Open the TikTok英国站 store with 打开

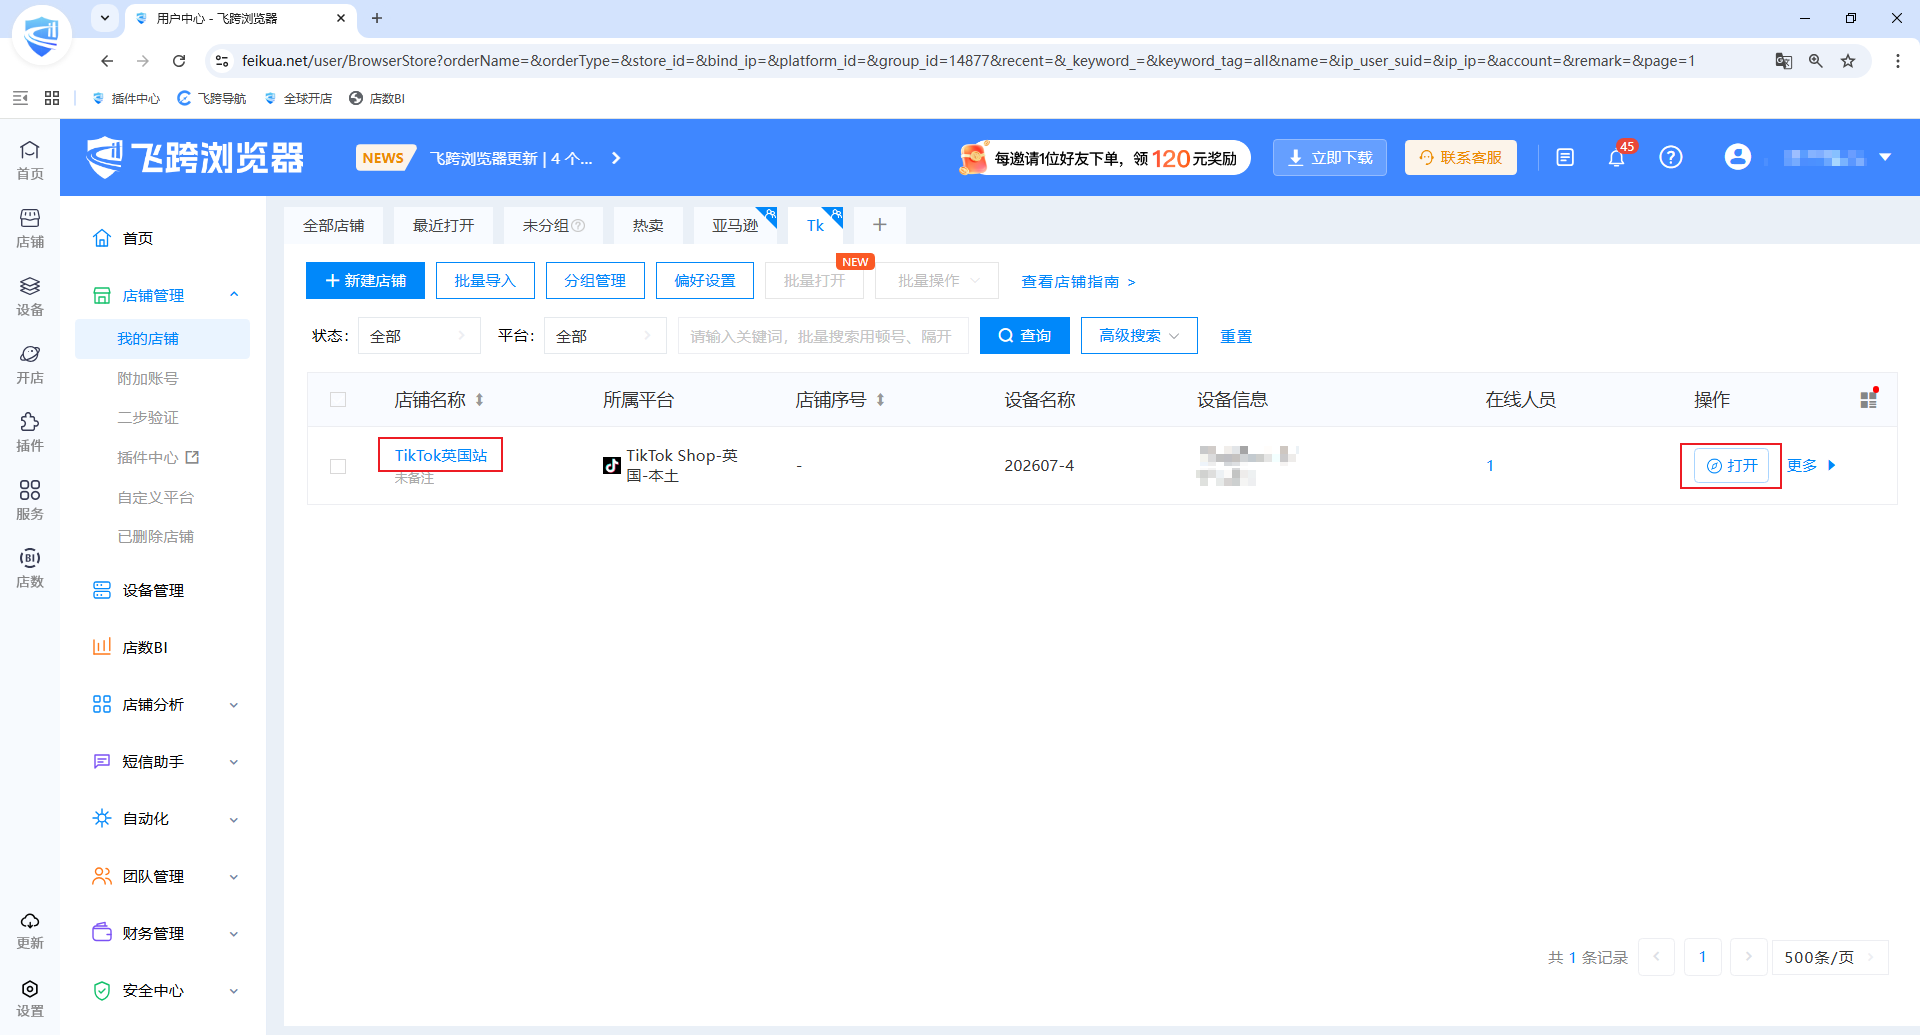(x=1732, y=466)
